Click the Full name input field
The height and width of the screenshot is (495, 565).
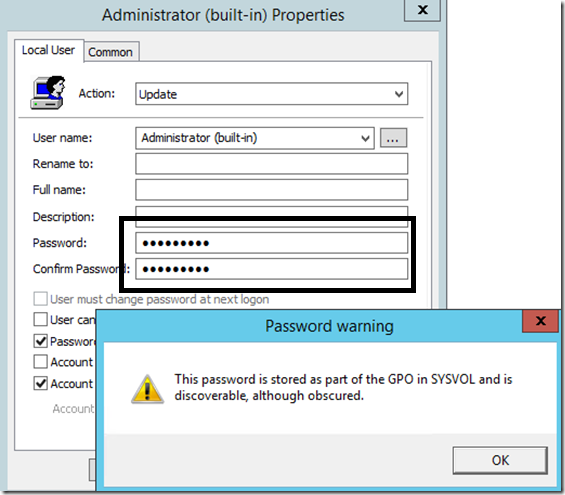pyautogui.click(x=272, y=190)
